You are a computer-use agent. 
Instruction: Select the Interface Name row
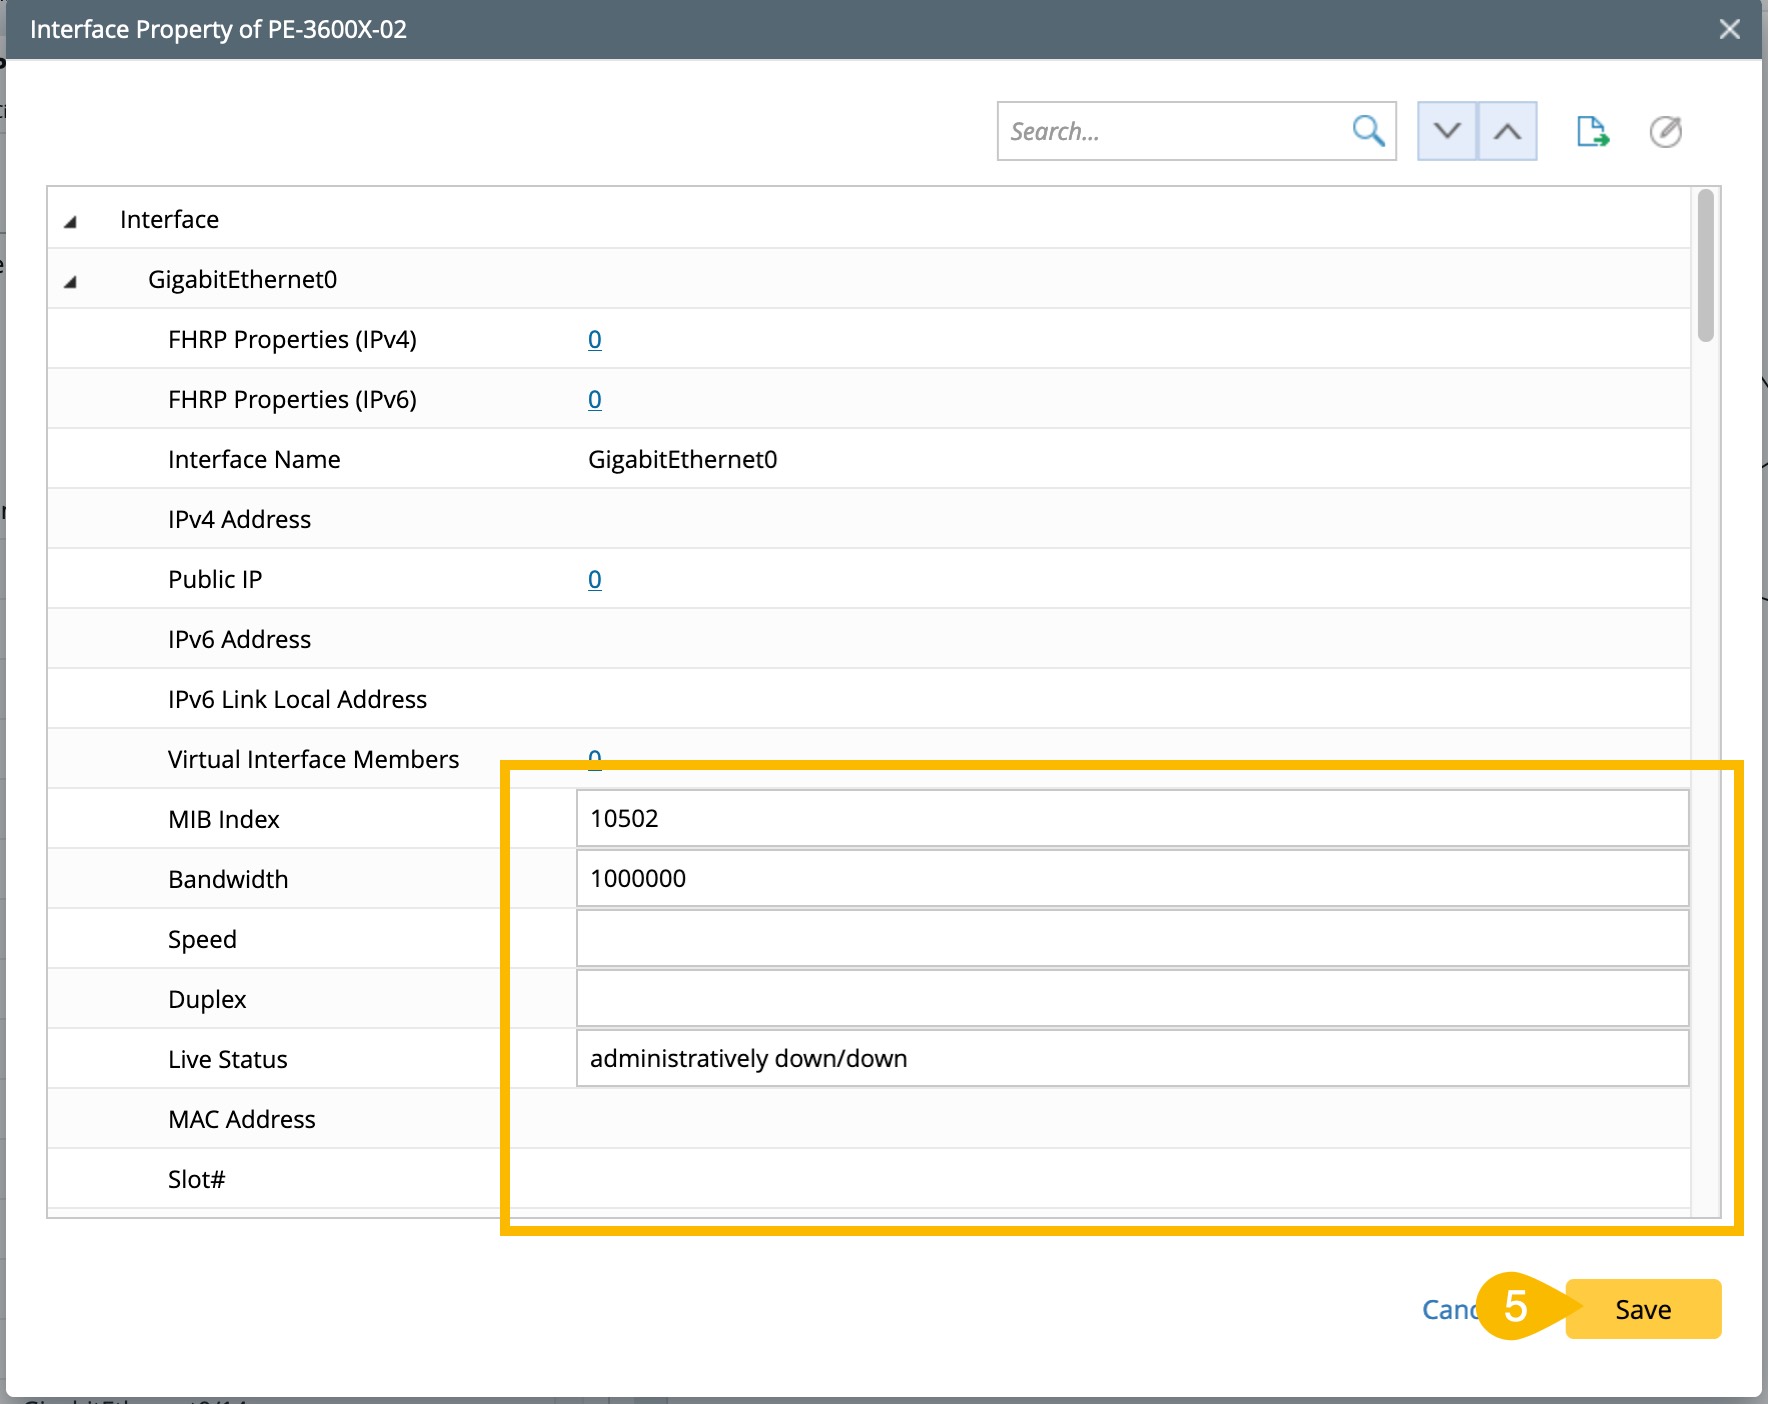[254, 459]
